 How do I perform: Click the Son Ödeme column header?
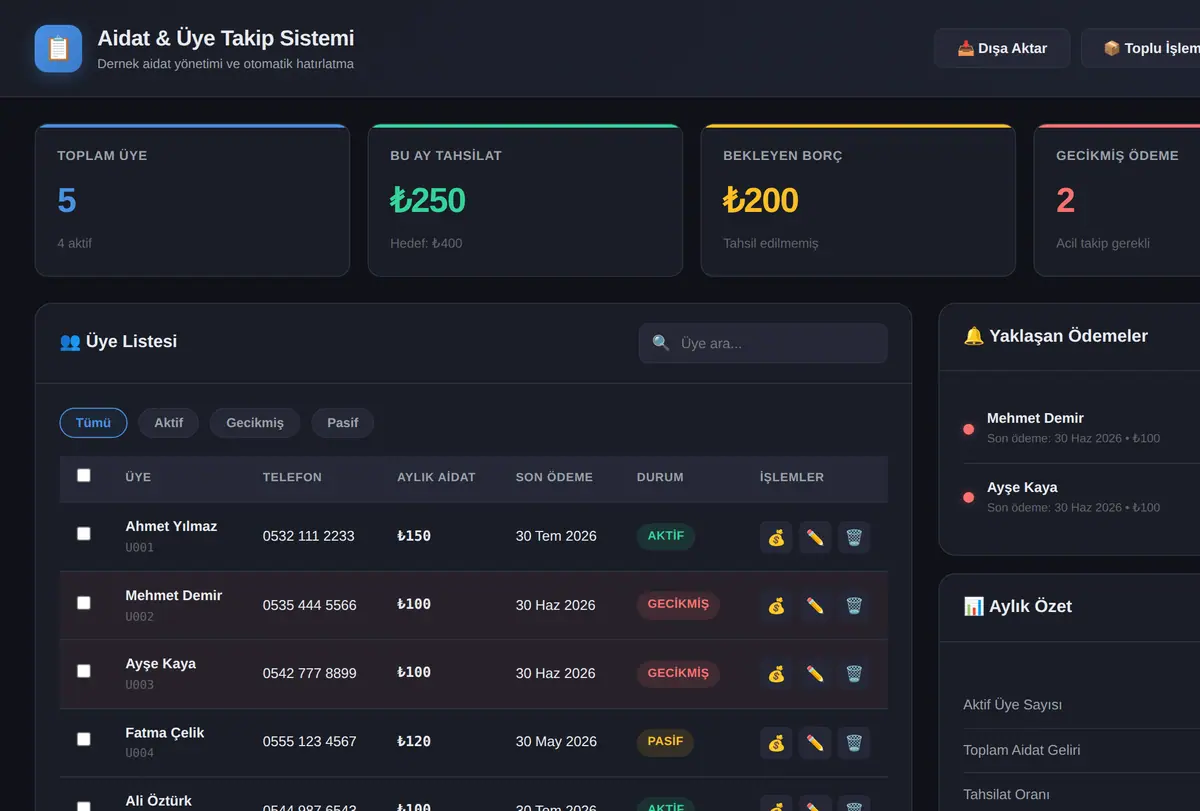[x=554, y=477]
